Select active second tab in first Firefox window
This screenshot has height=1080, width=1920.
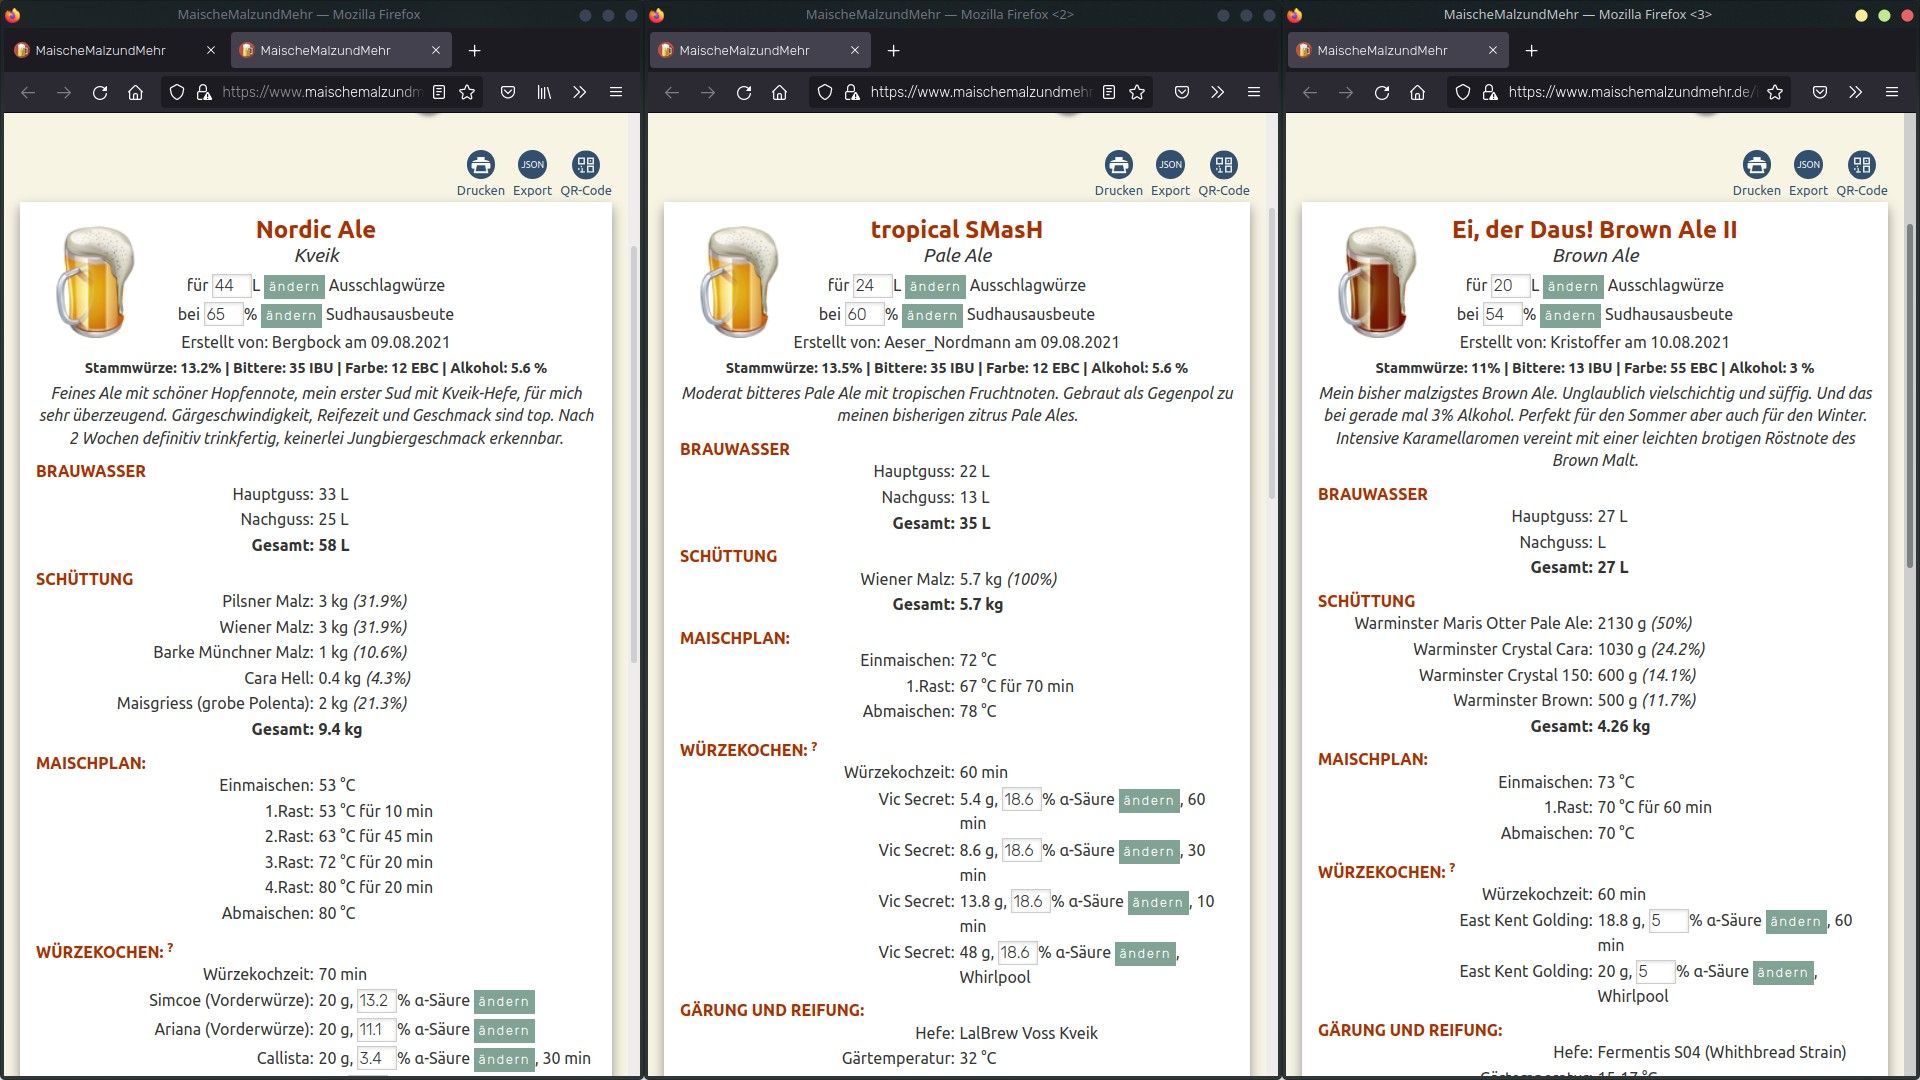(341, 50)
